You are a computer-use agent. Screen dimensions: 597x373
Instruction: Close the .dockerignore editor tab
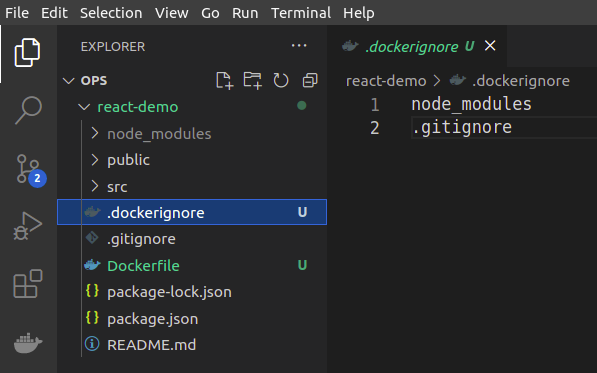tap(490, 46)
